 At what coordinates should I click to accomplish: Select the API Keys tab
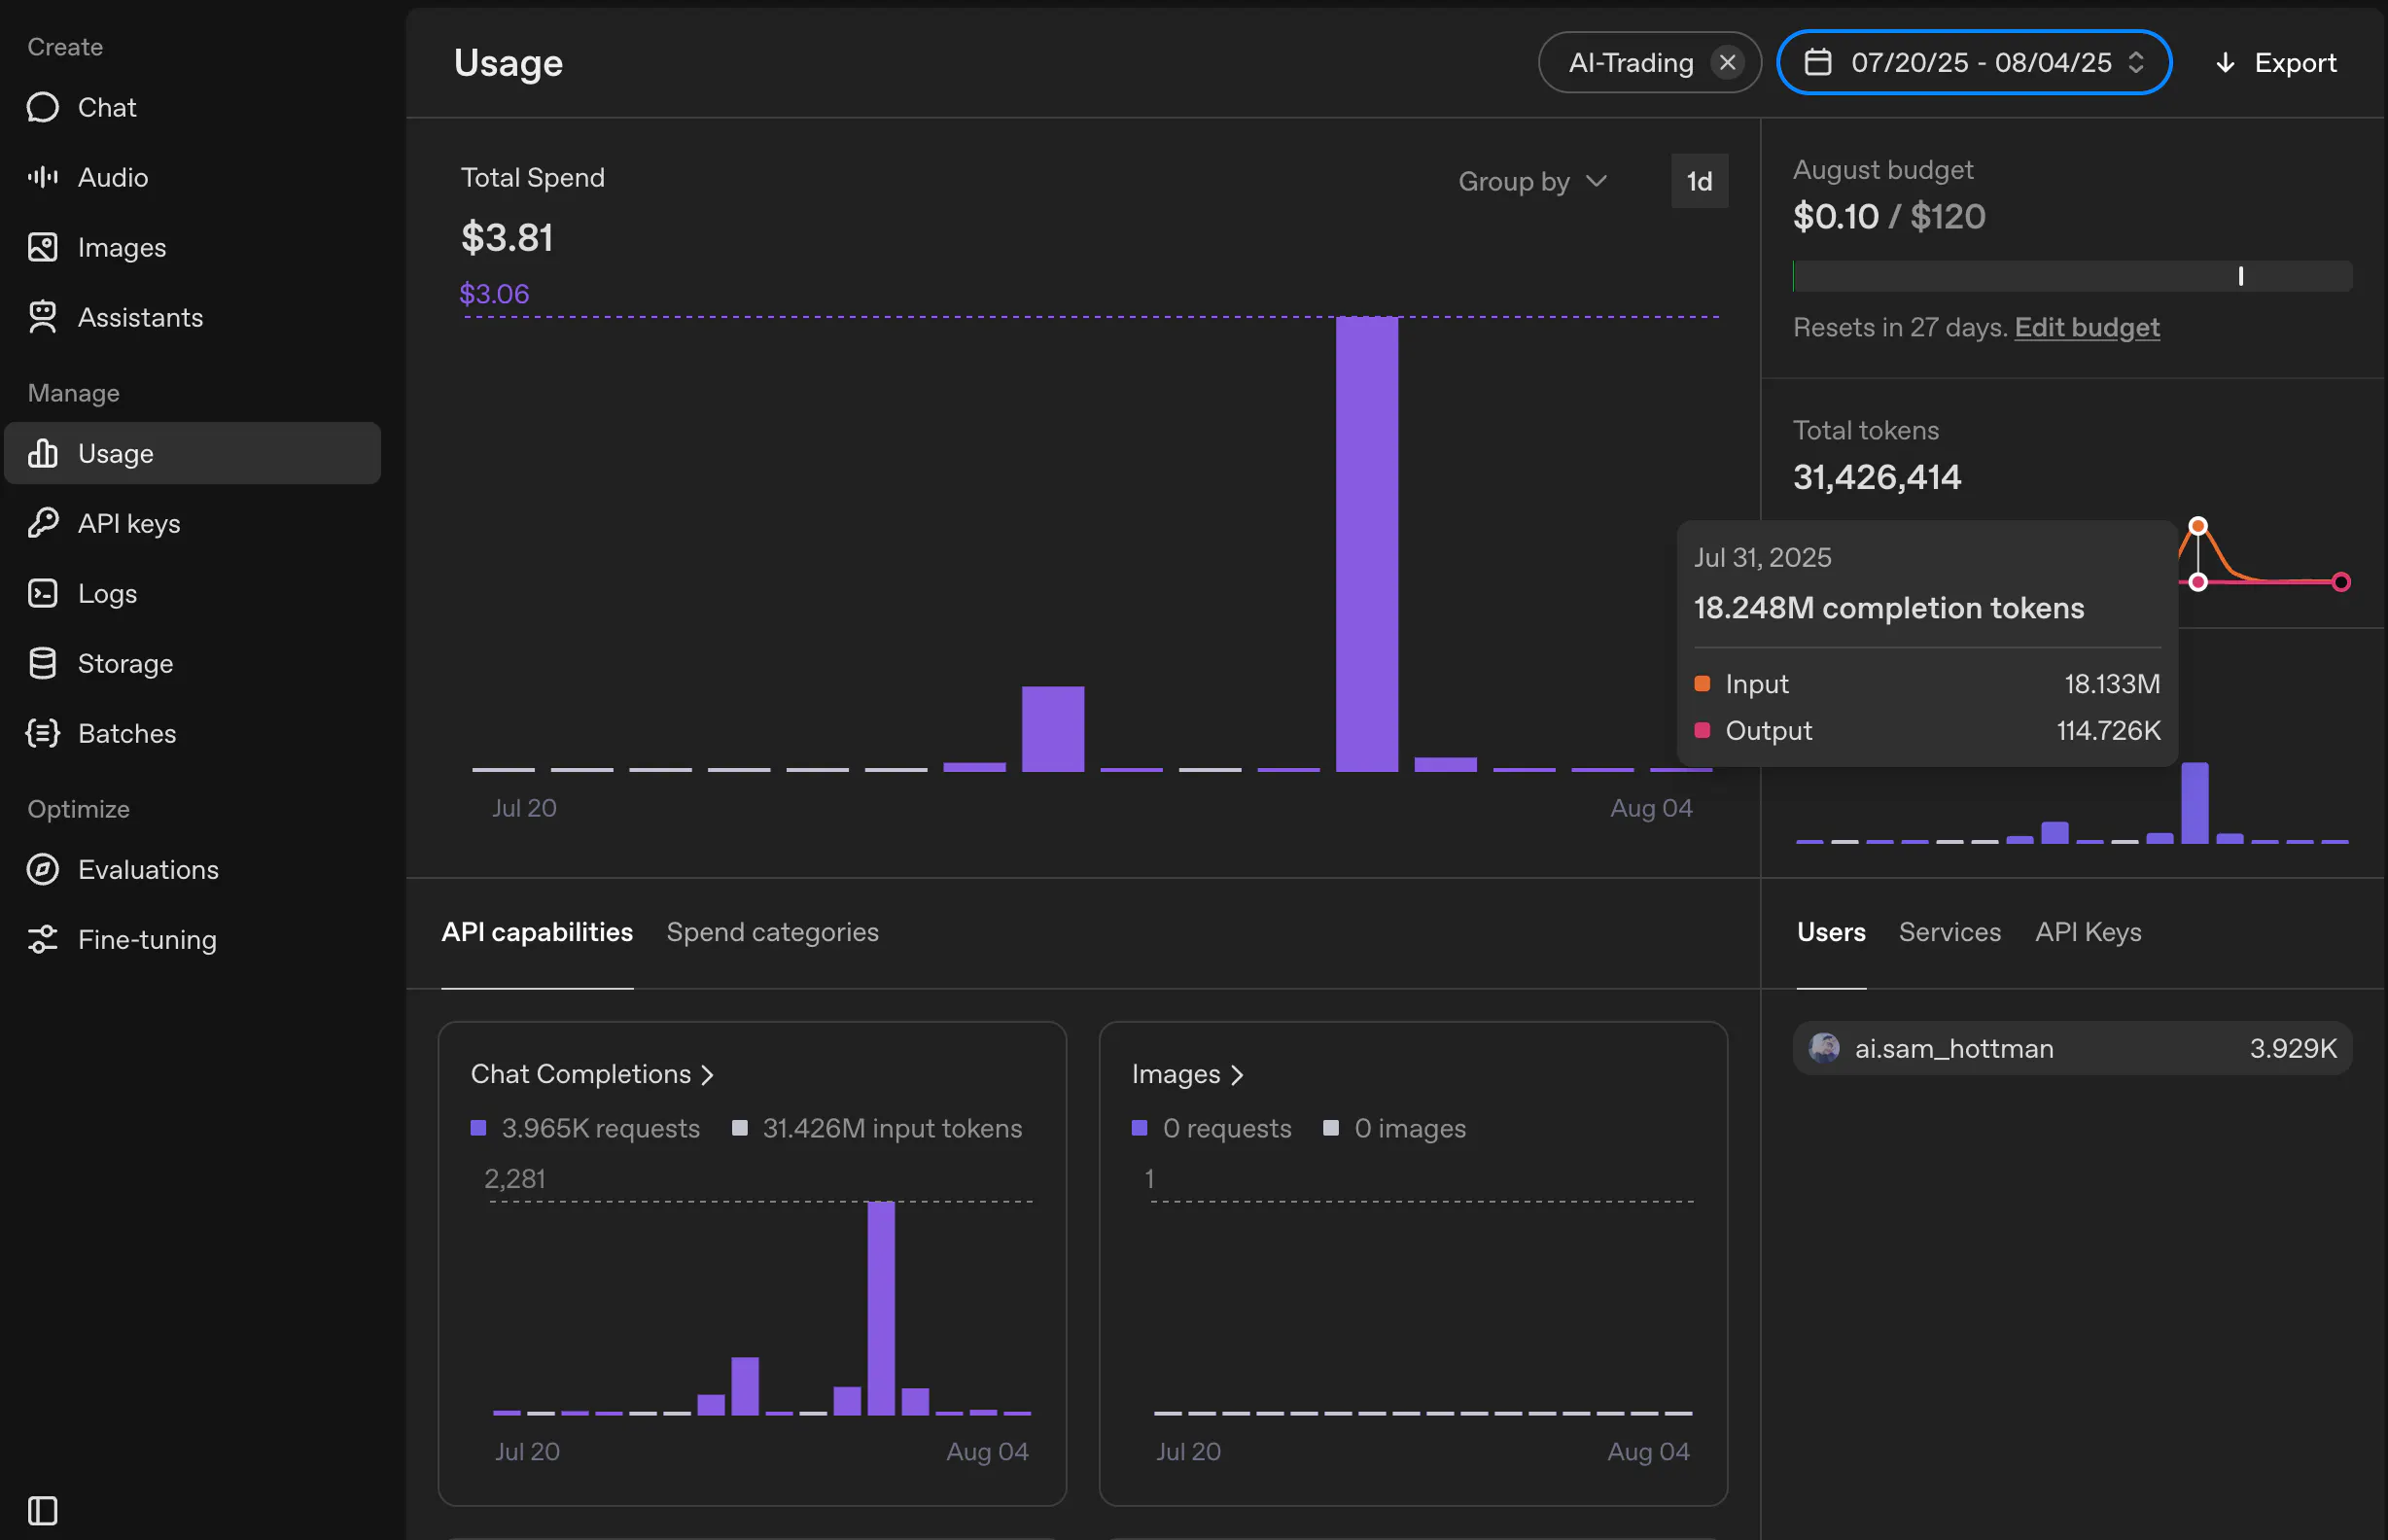pyautogui.click(x=2088, y=932)
